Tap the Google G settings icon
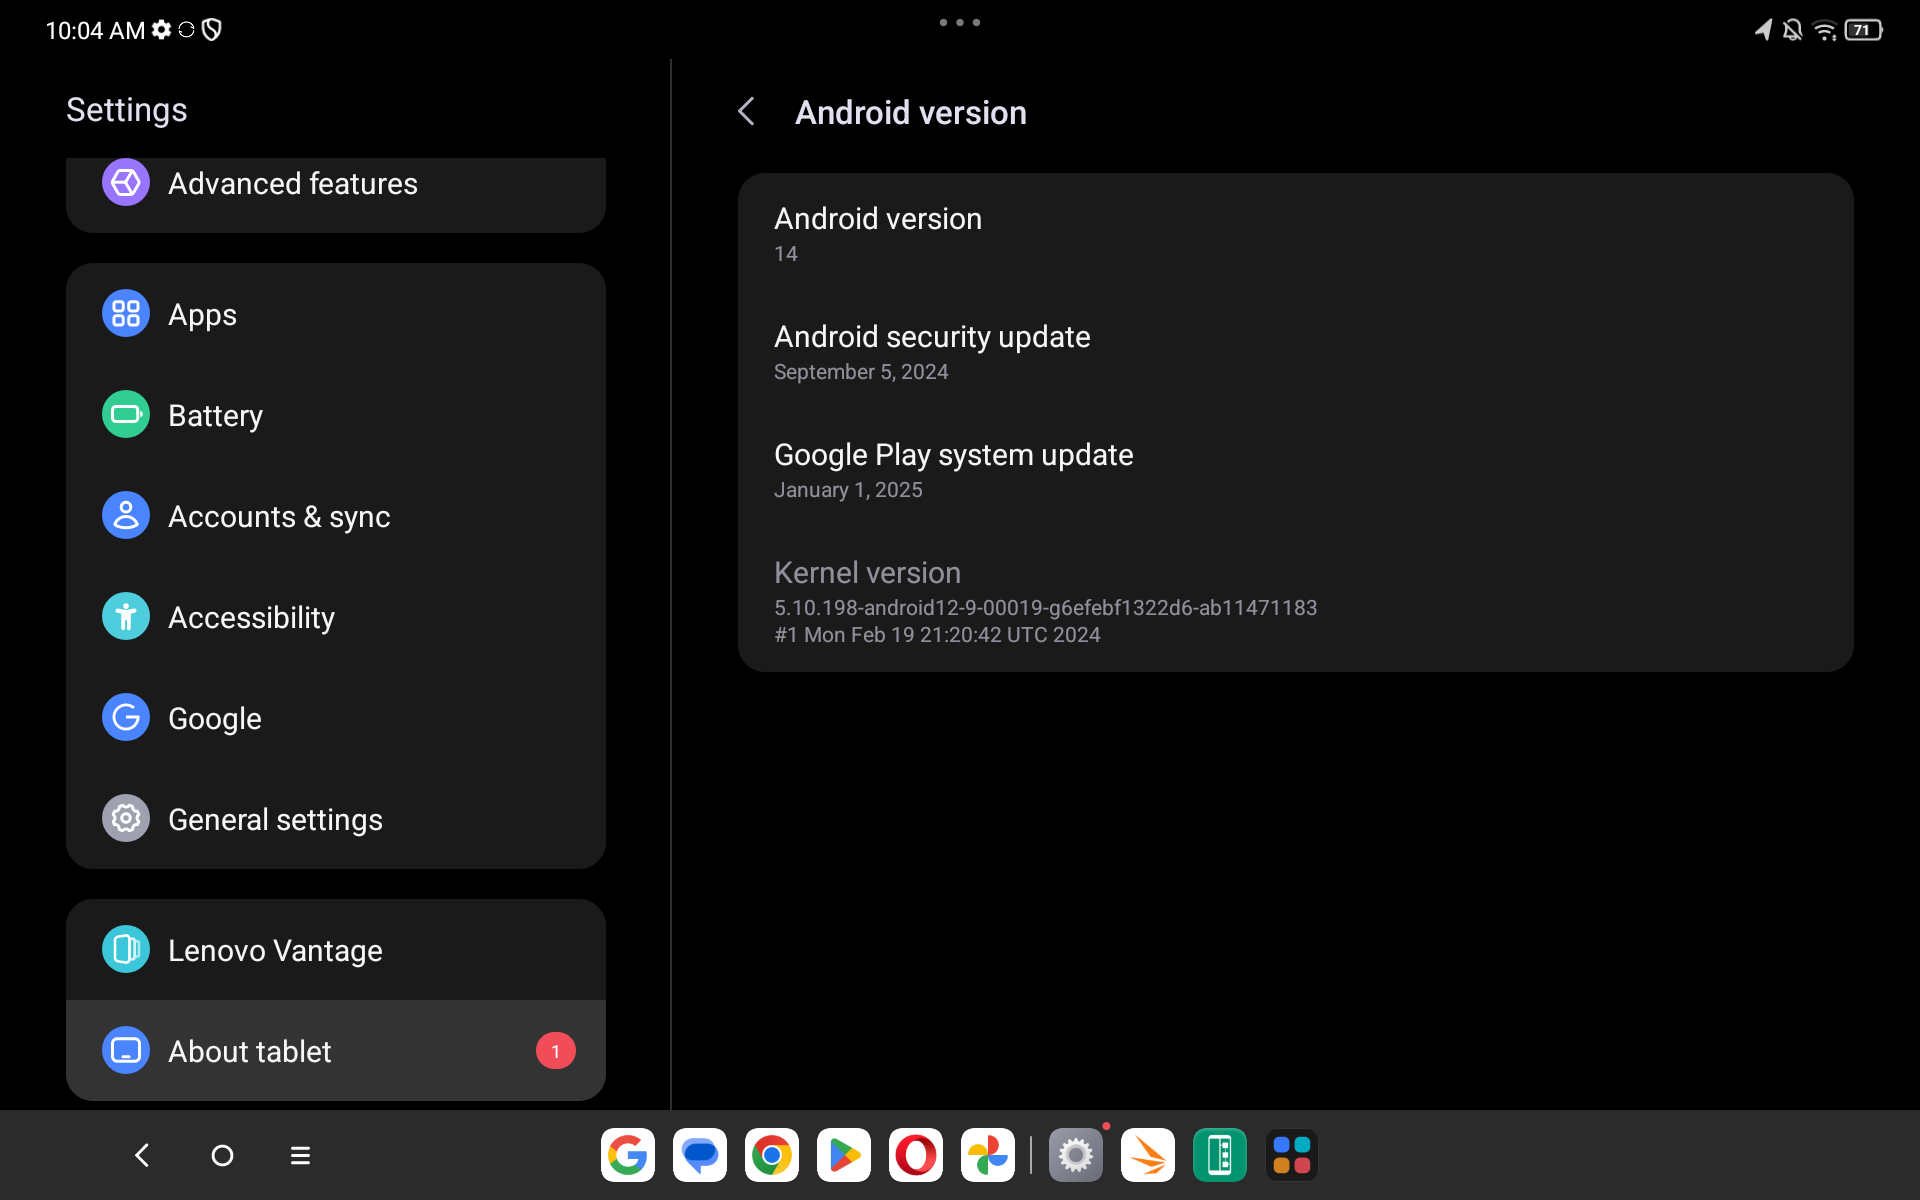The image size is (1920, 1200). click(126, 718)
